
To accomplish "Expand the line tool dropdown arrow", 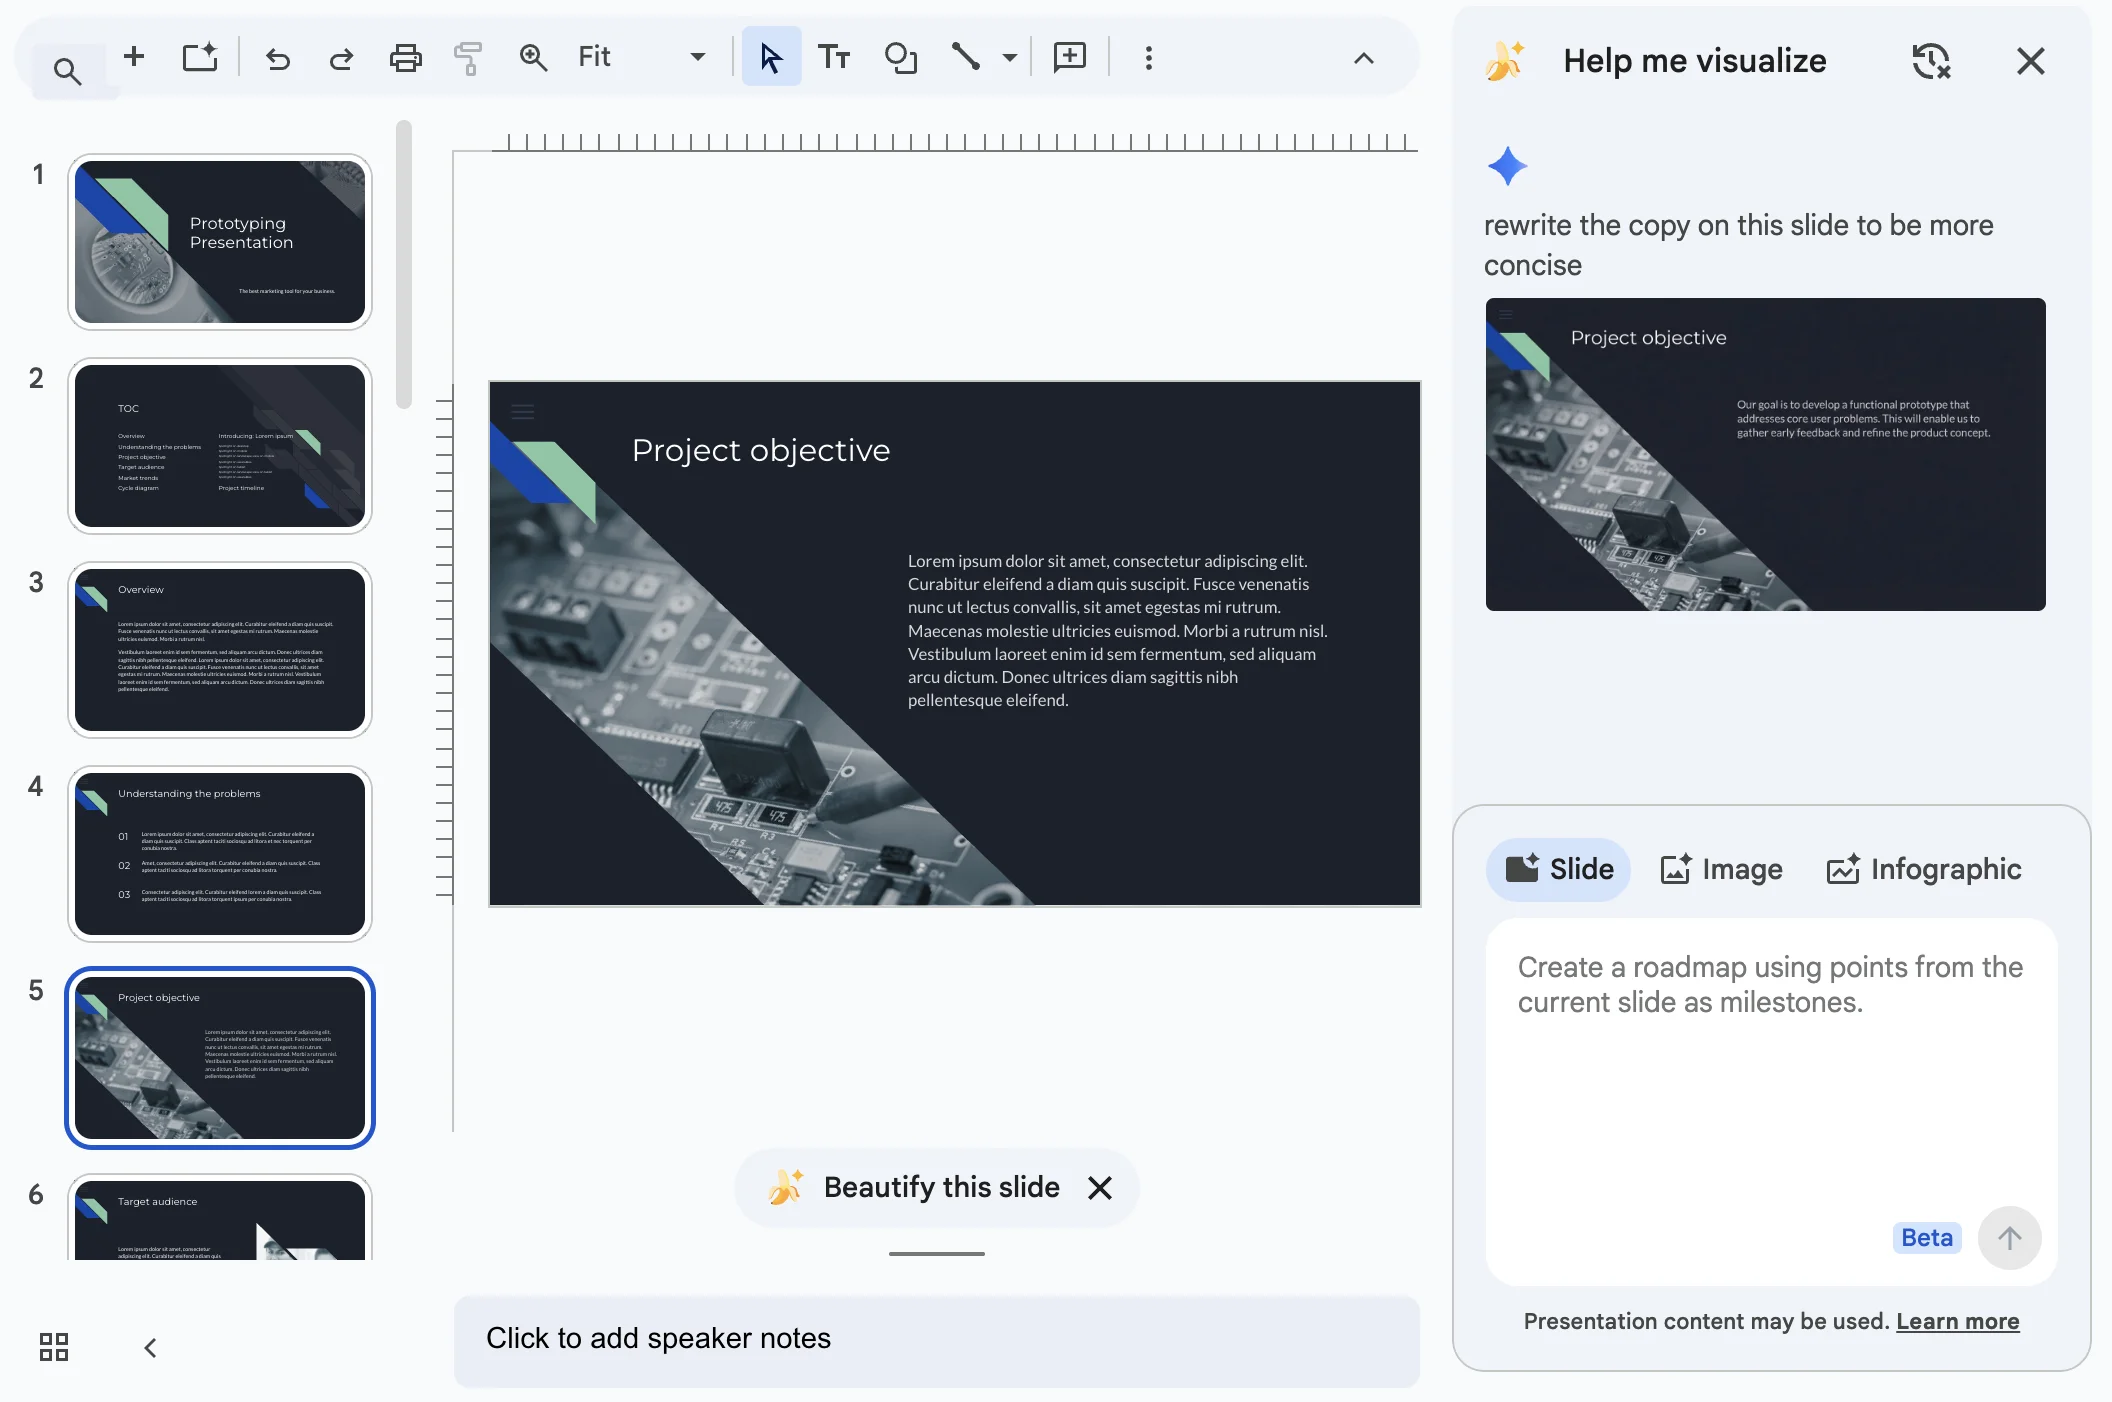I will click(x=1010, y=58).
